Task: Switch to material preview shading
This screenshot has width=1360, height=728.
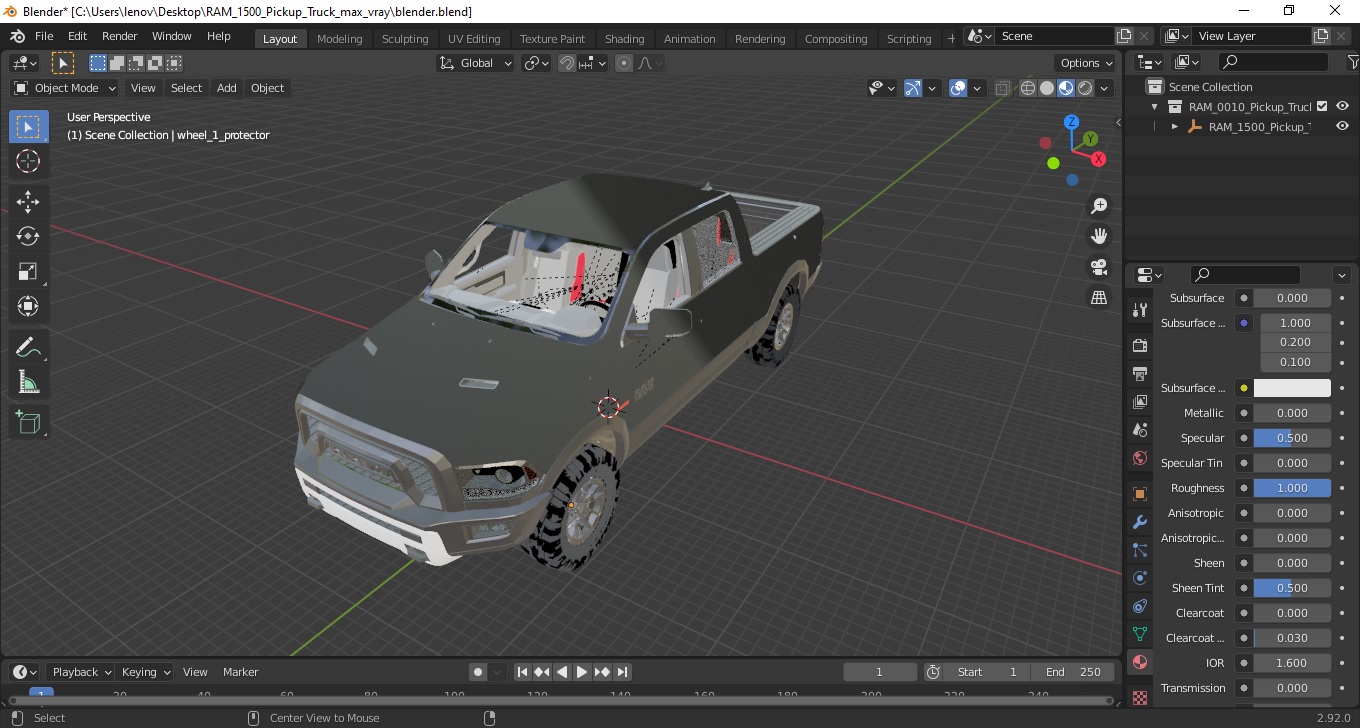Action: pyautogui.click(x=1066, y=88)
